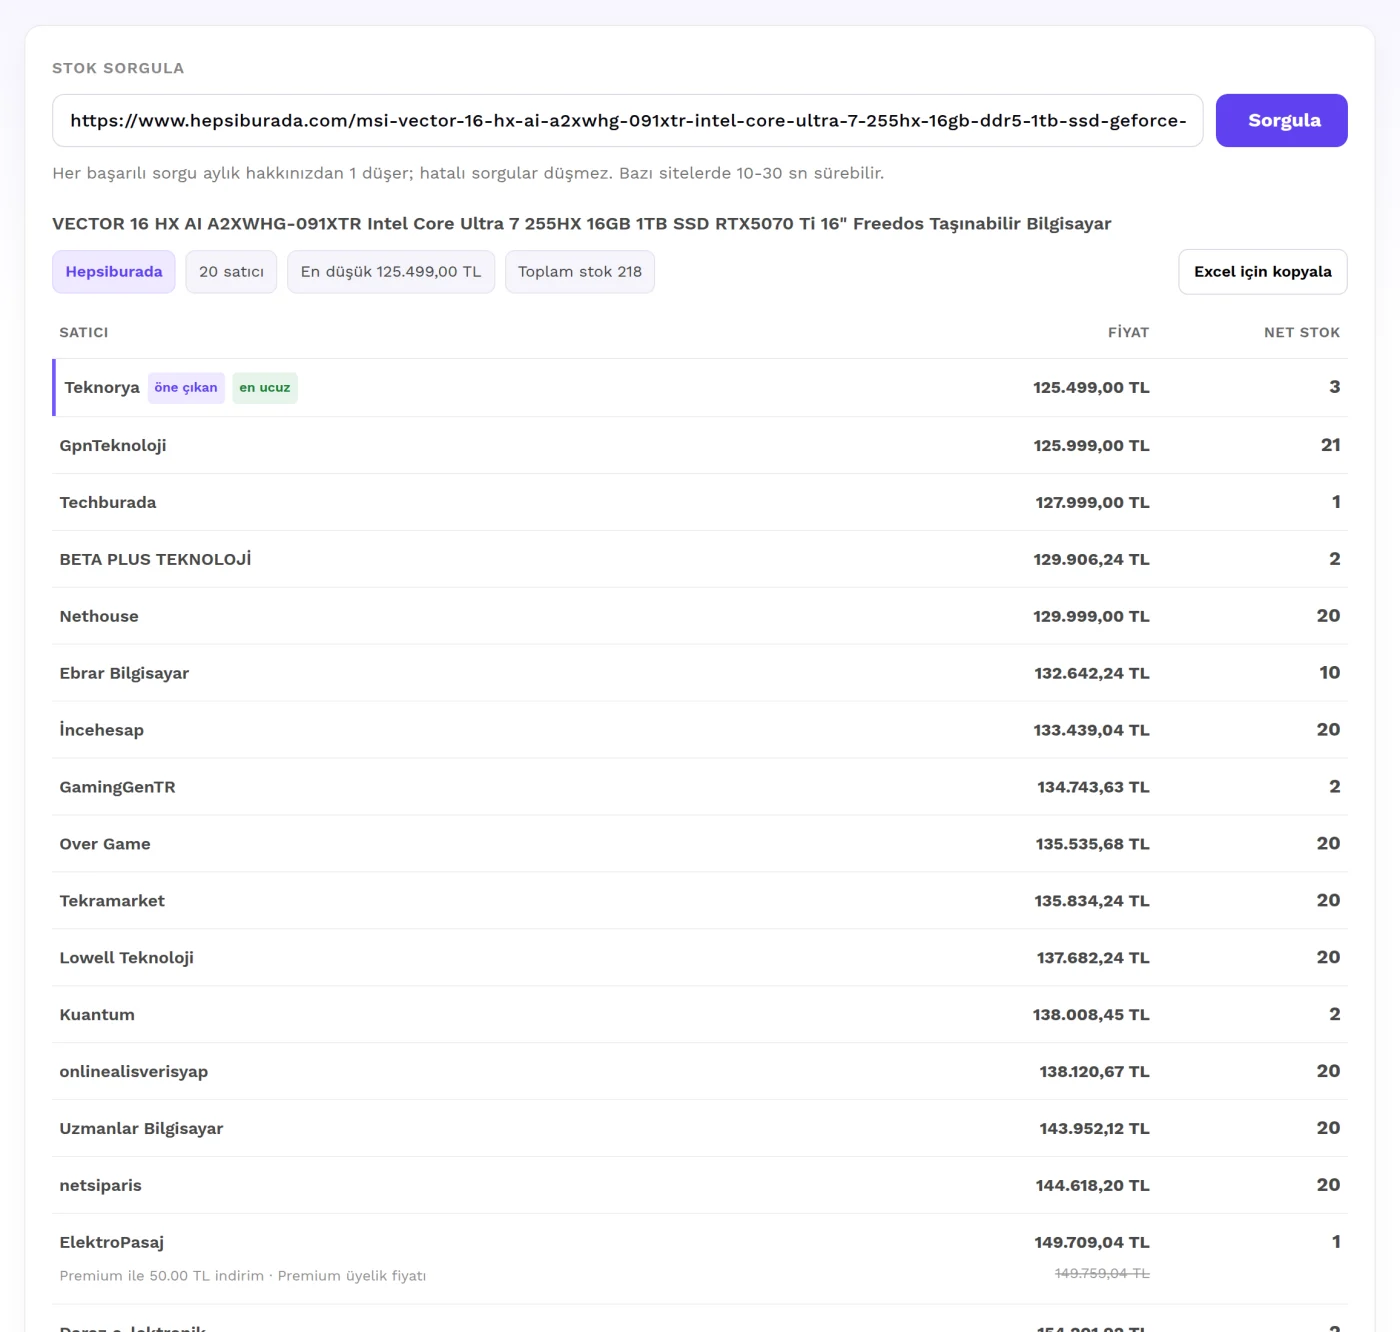Click the 'Toplam stok 218' chip
The height and width of the screenshot is (1332, 1400).
tap(580, 272)
